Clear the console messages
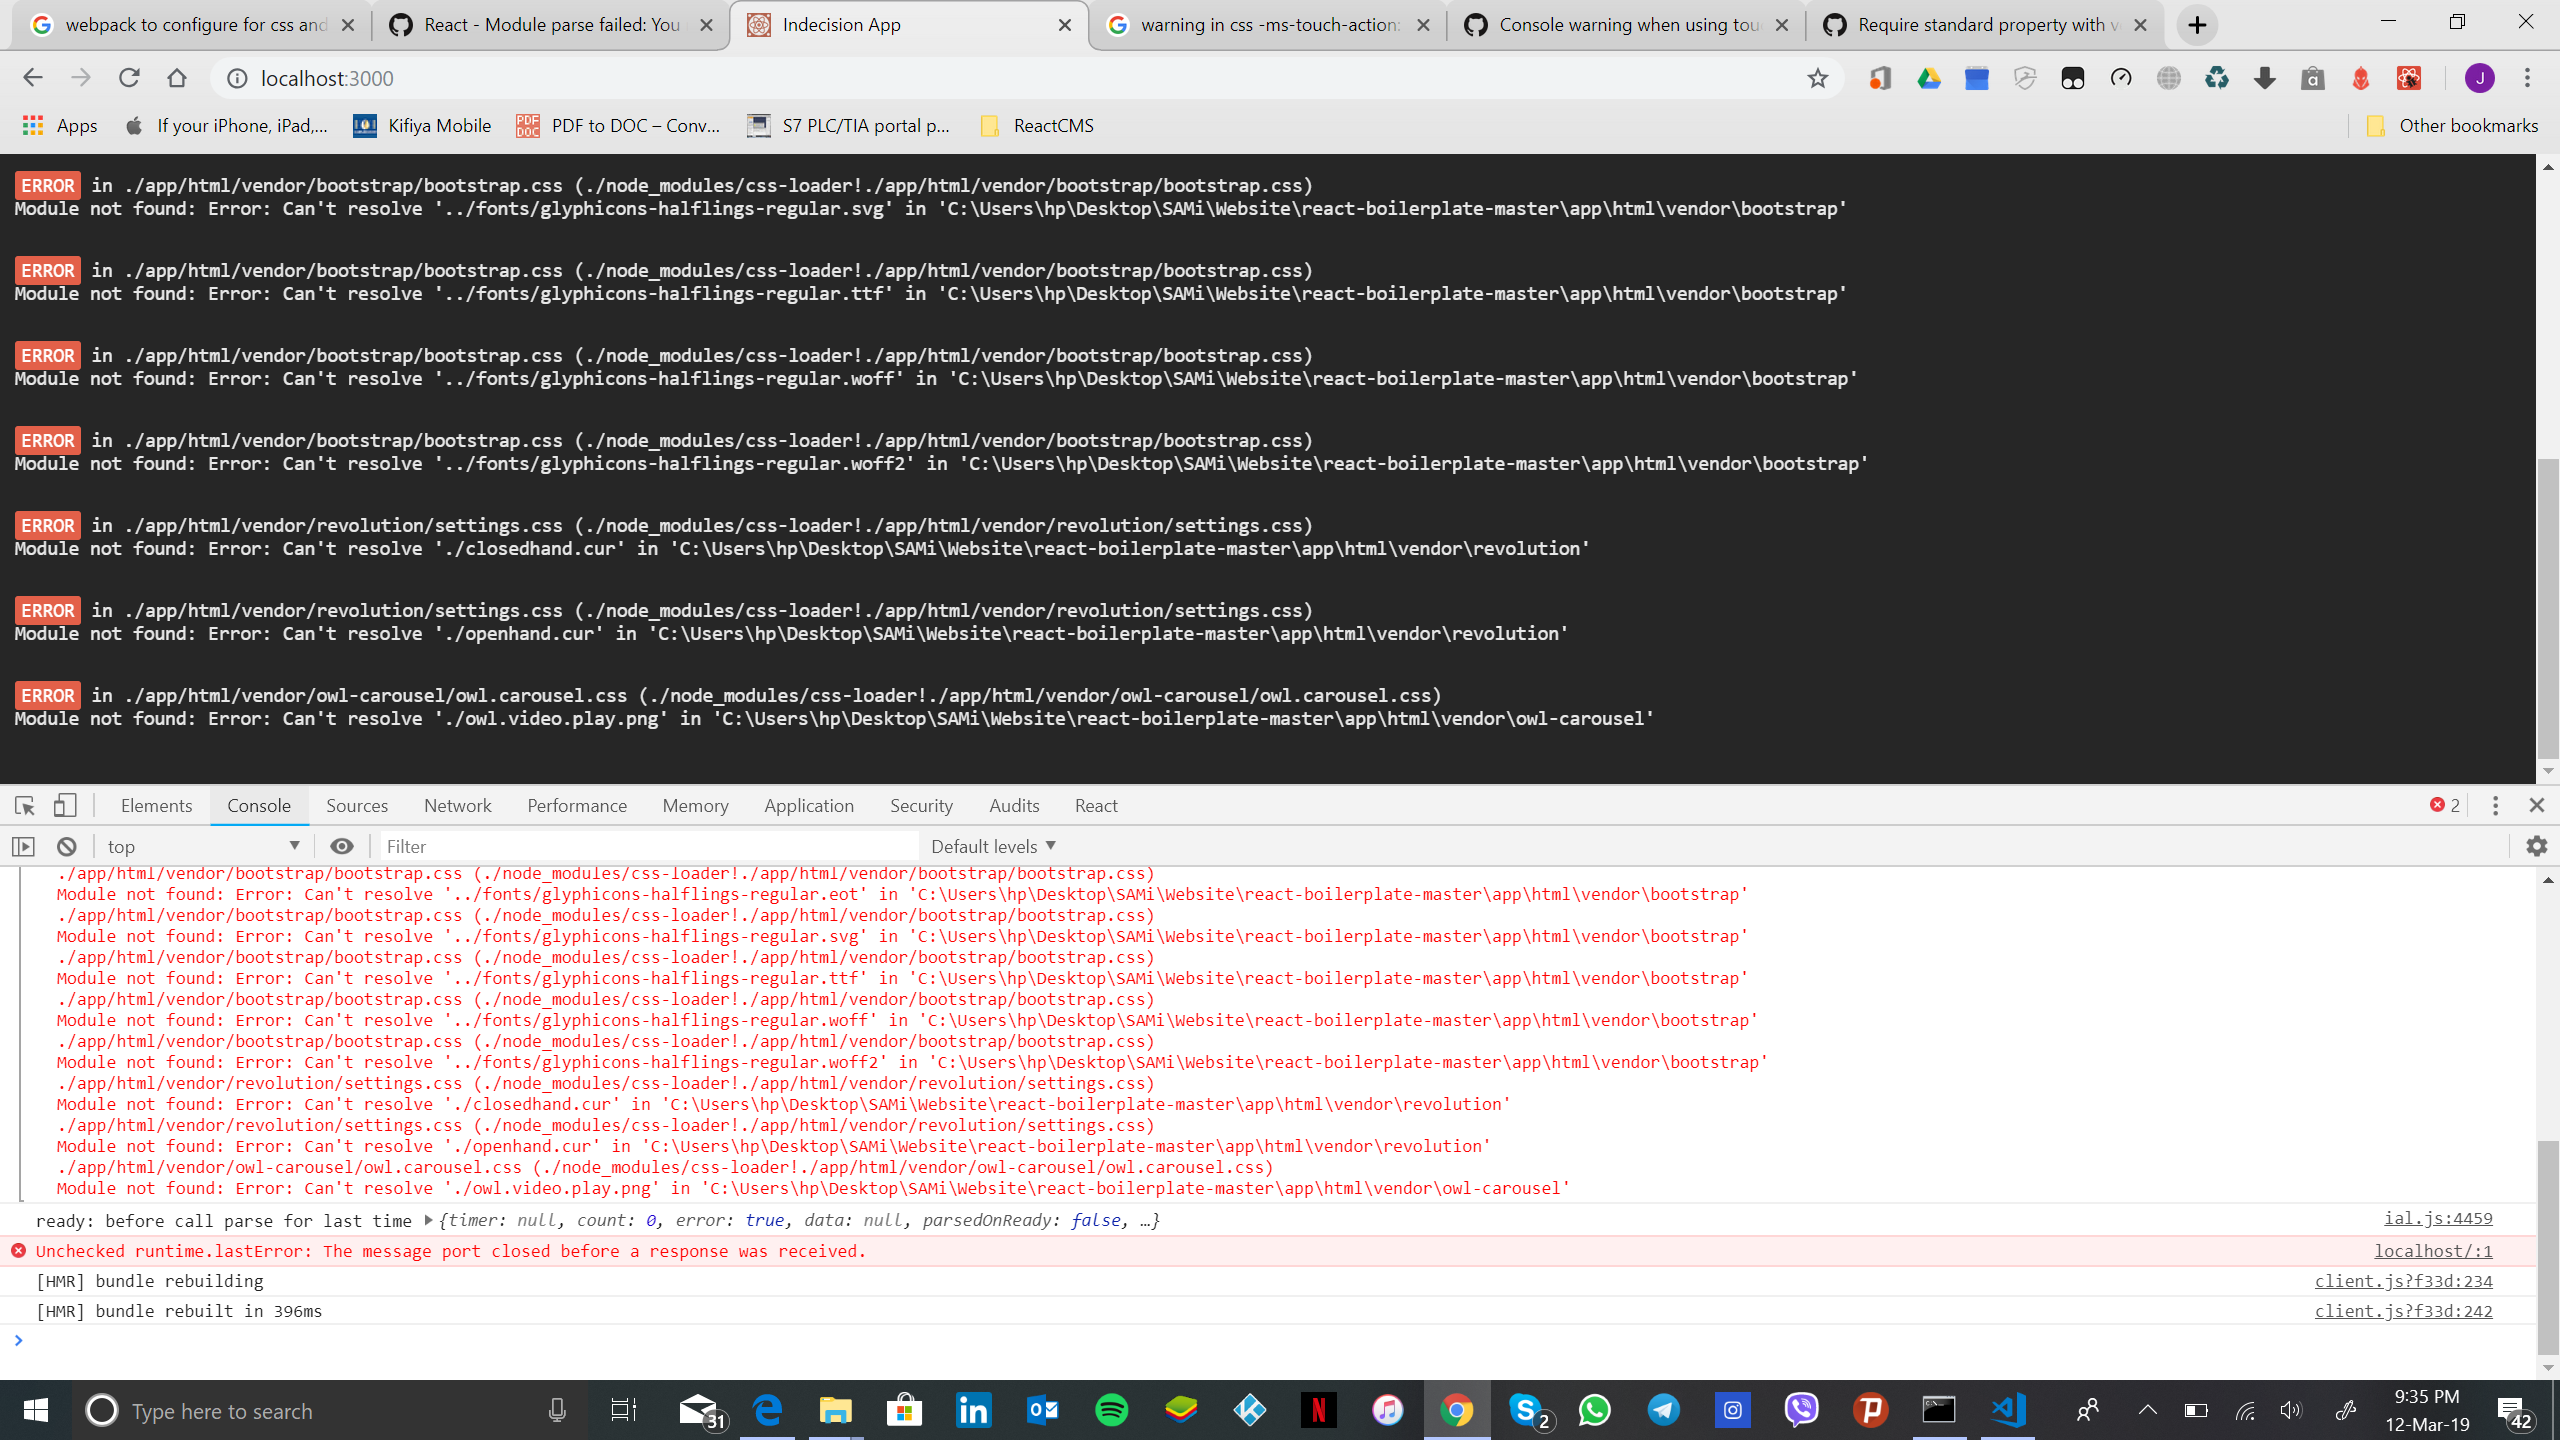 pyautogui.click(x=65, y=845)
